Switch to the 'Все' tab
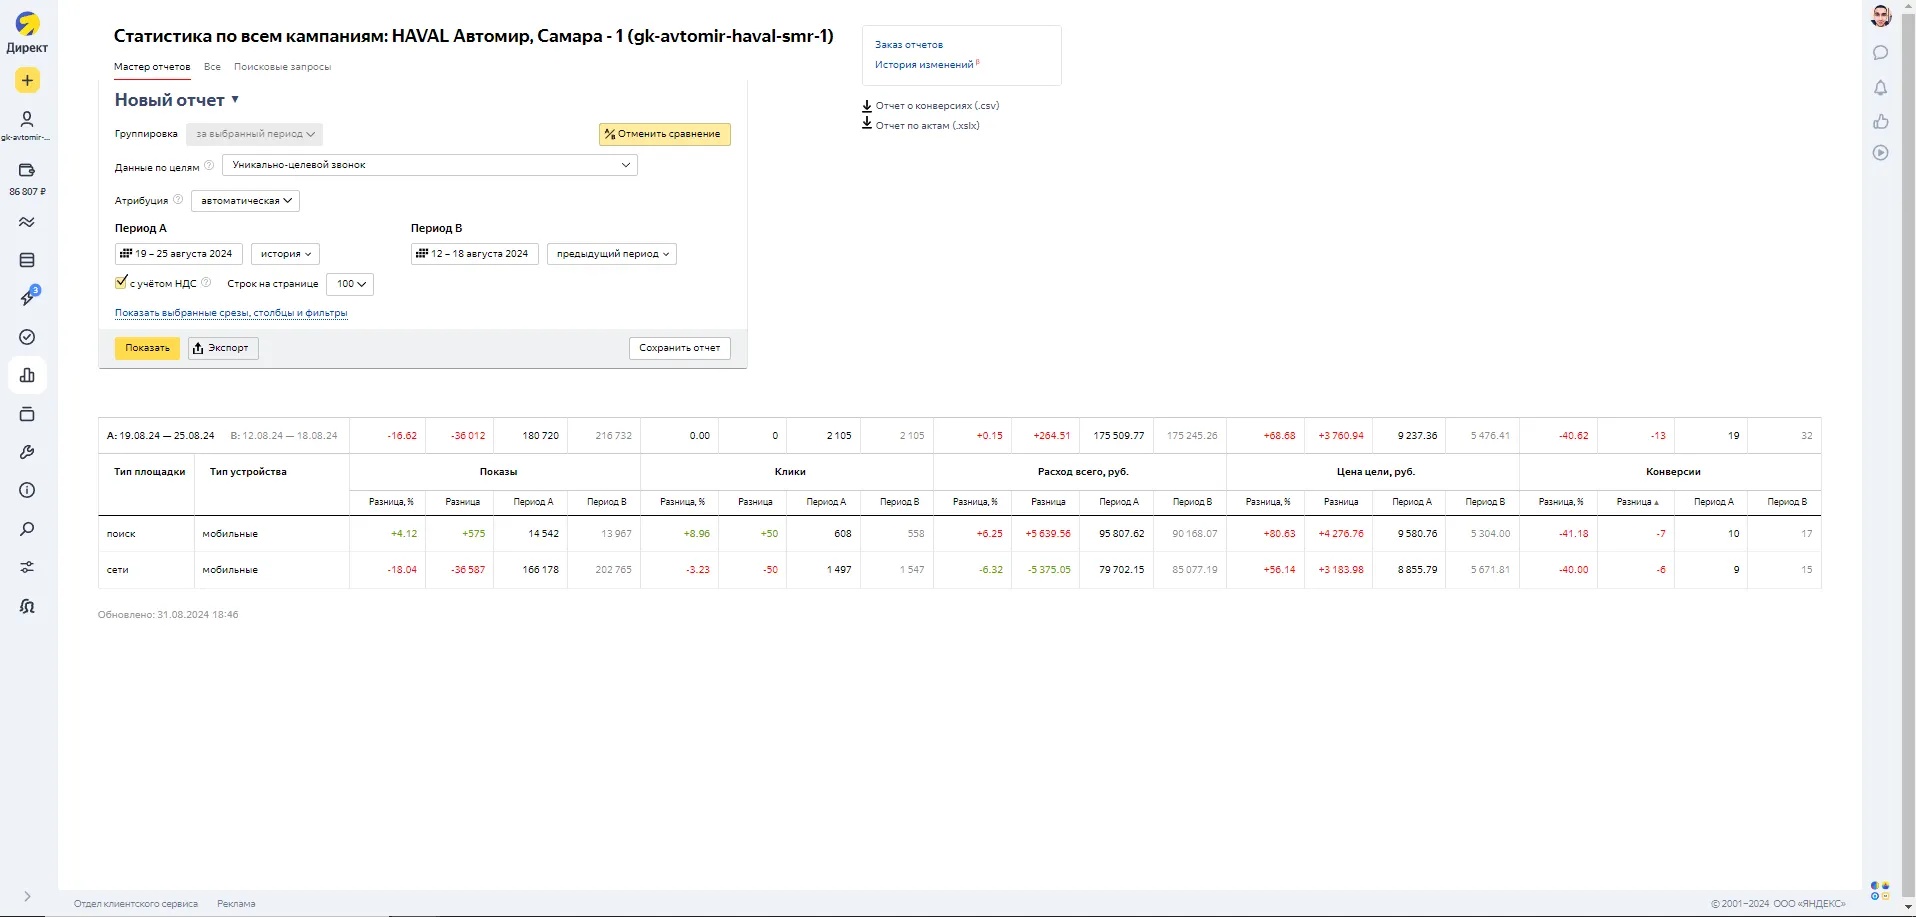Viewport: 1916px width, 917px height. pyautogui.click(x=212, y=67)
